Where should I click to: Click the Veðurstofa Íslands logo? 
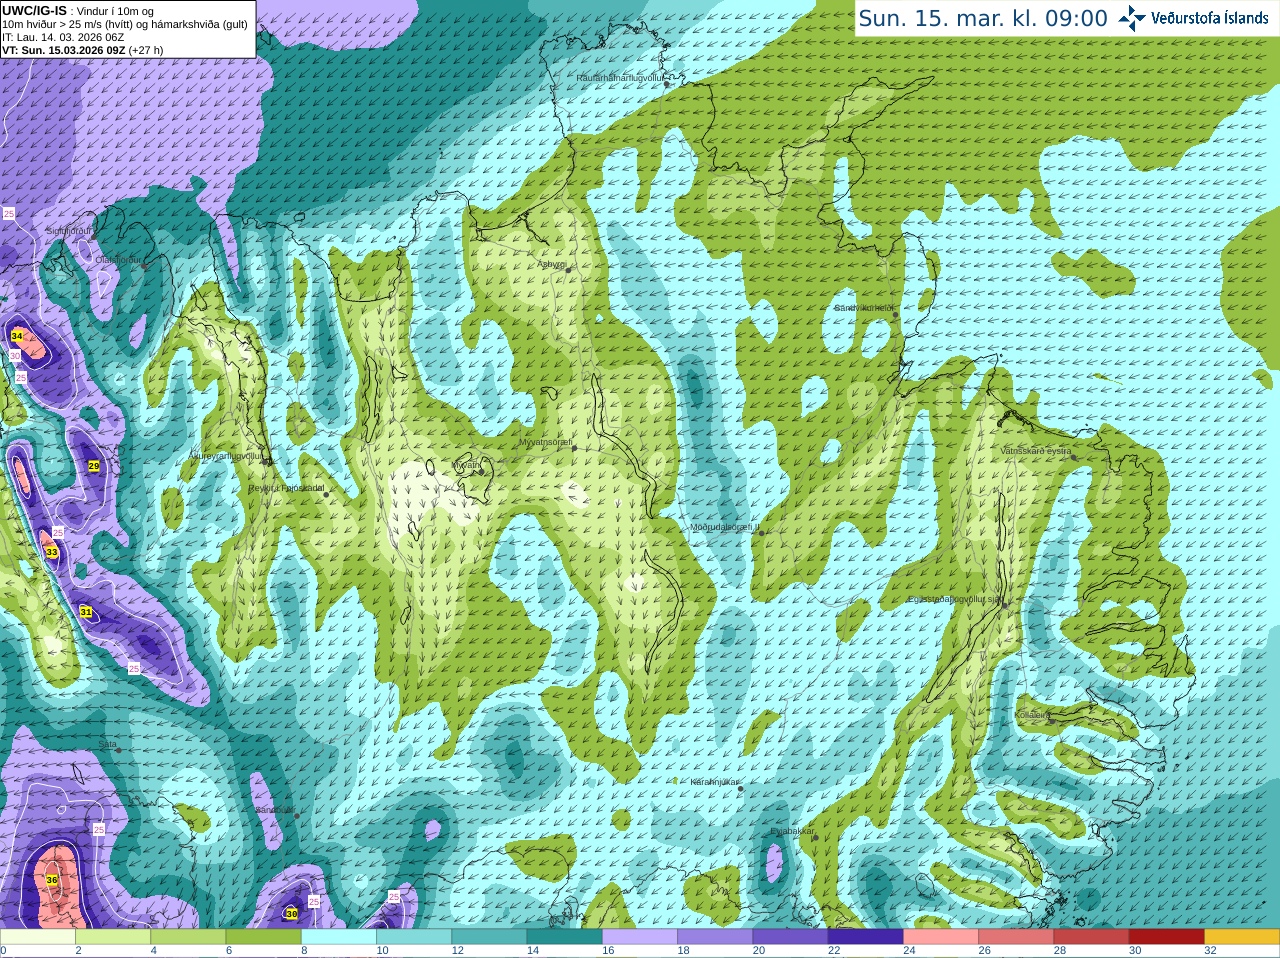point(1193,18)
